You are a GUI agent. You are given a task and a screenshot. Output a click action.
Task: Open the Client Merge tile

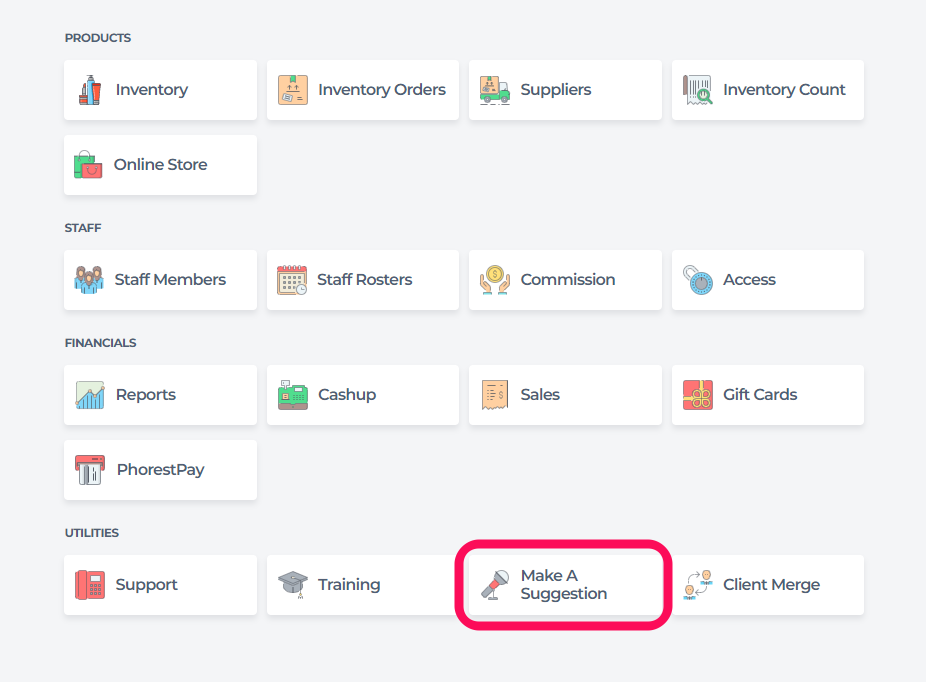coord(768,585)
